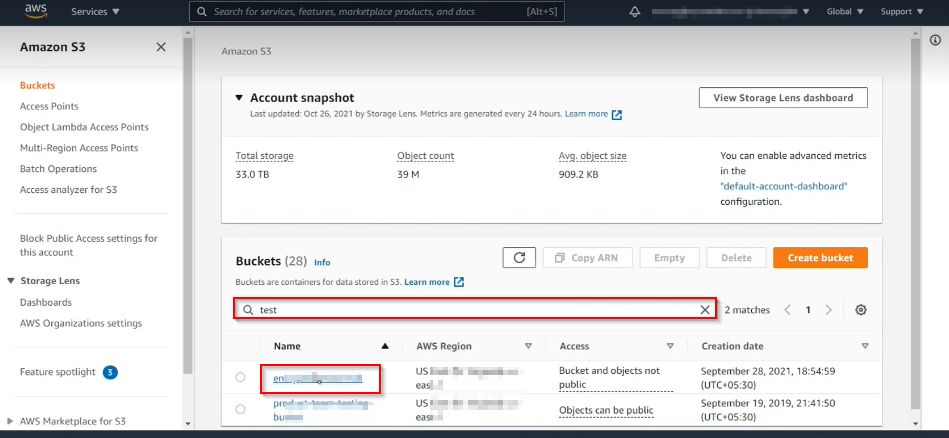This screenshot has height=438, width=949.
Task: Click the Feature spotlight badge showing 3
Action: 110,372
